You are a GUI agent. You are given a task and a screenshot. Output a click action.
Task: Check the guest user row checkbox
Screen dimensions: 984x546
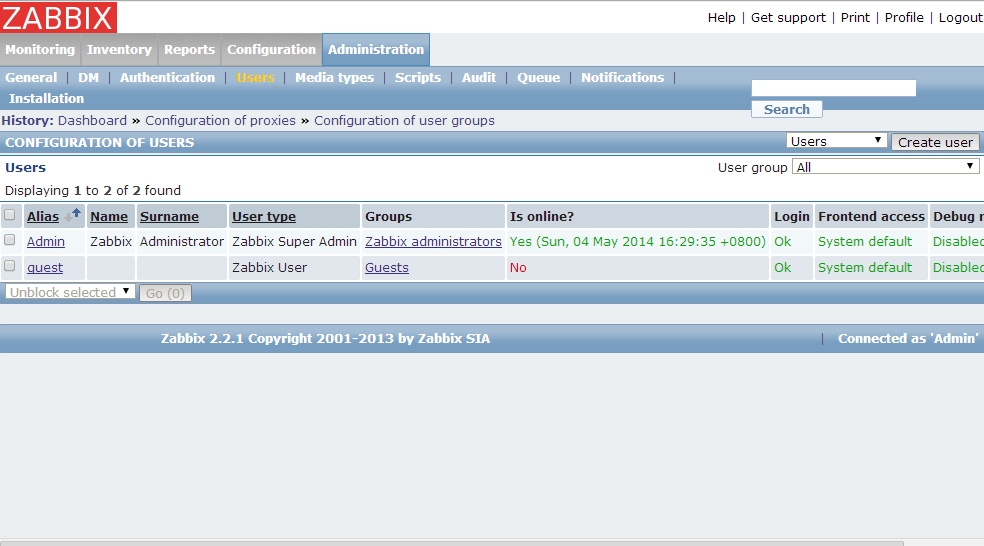pos(9,265)
